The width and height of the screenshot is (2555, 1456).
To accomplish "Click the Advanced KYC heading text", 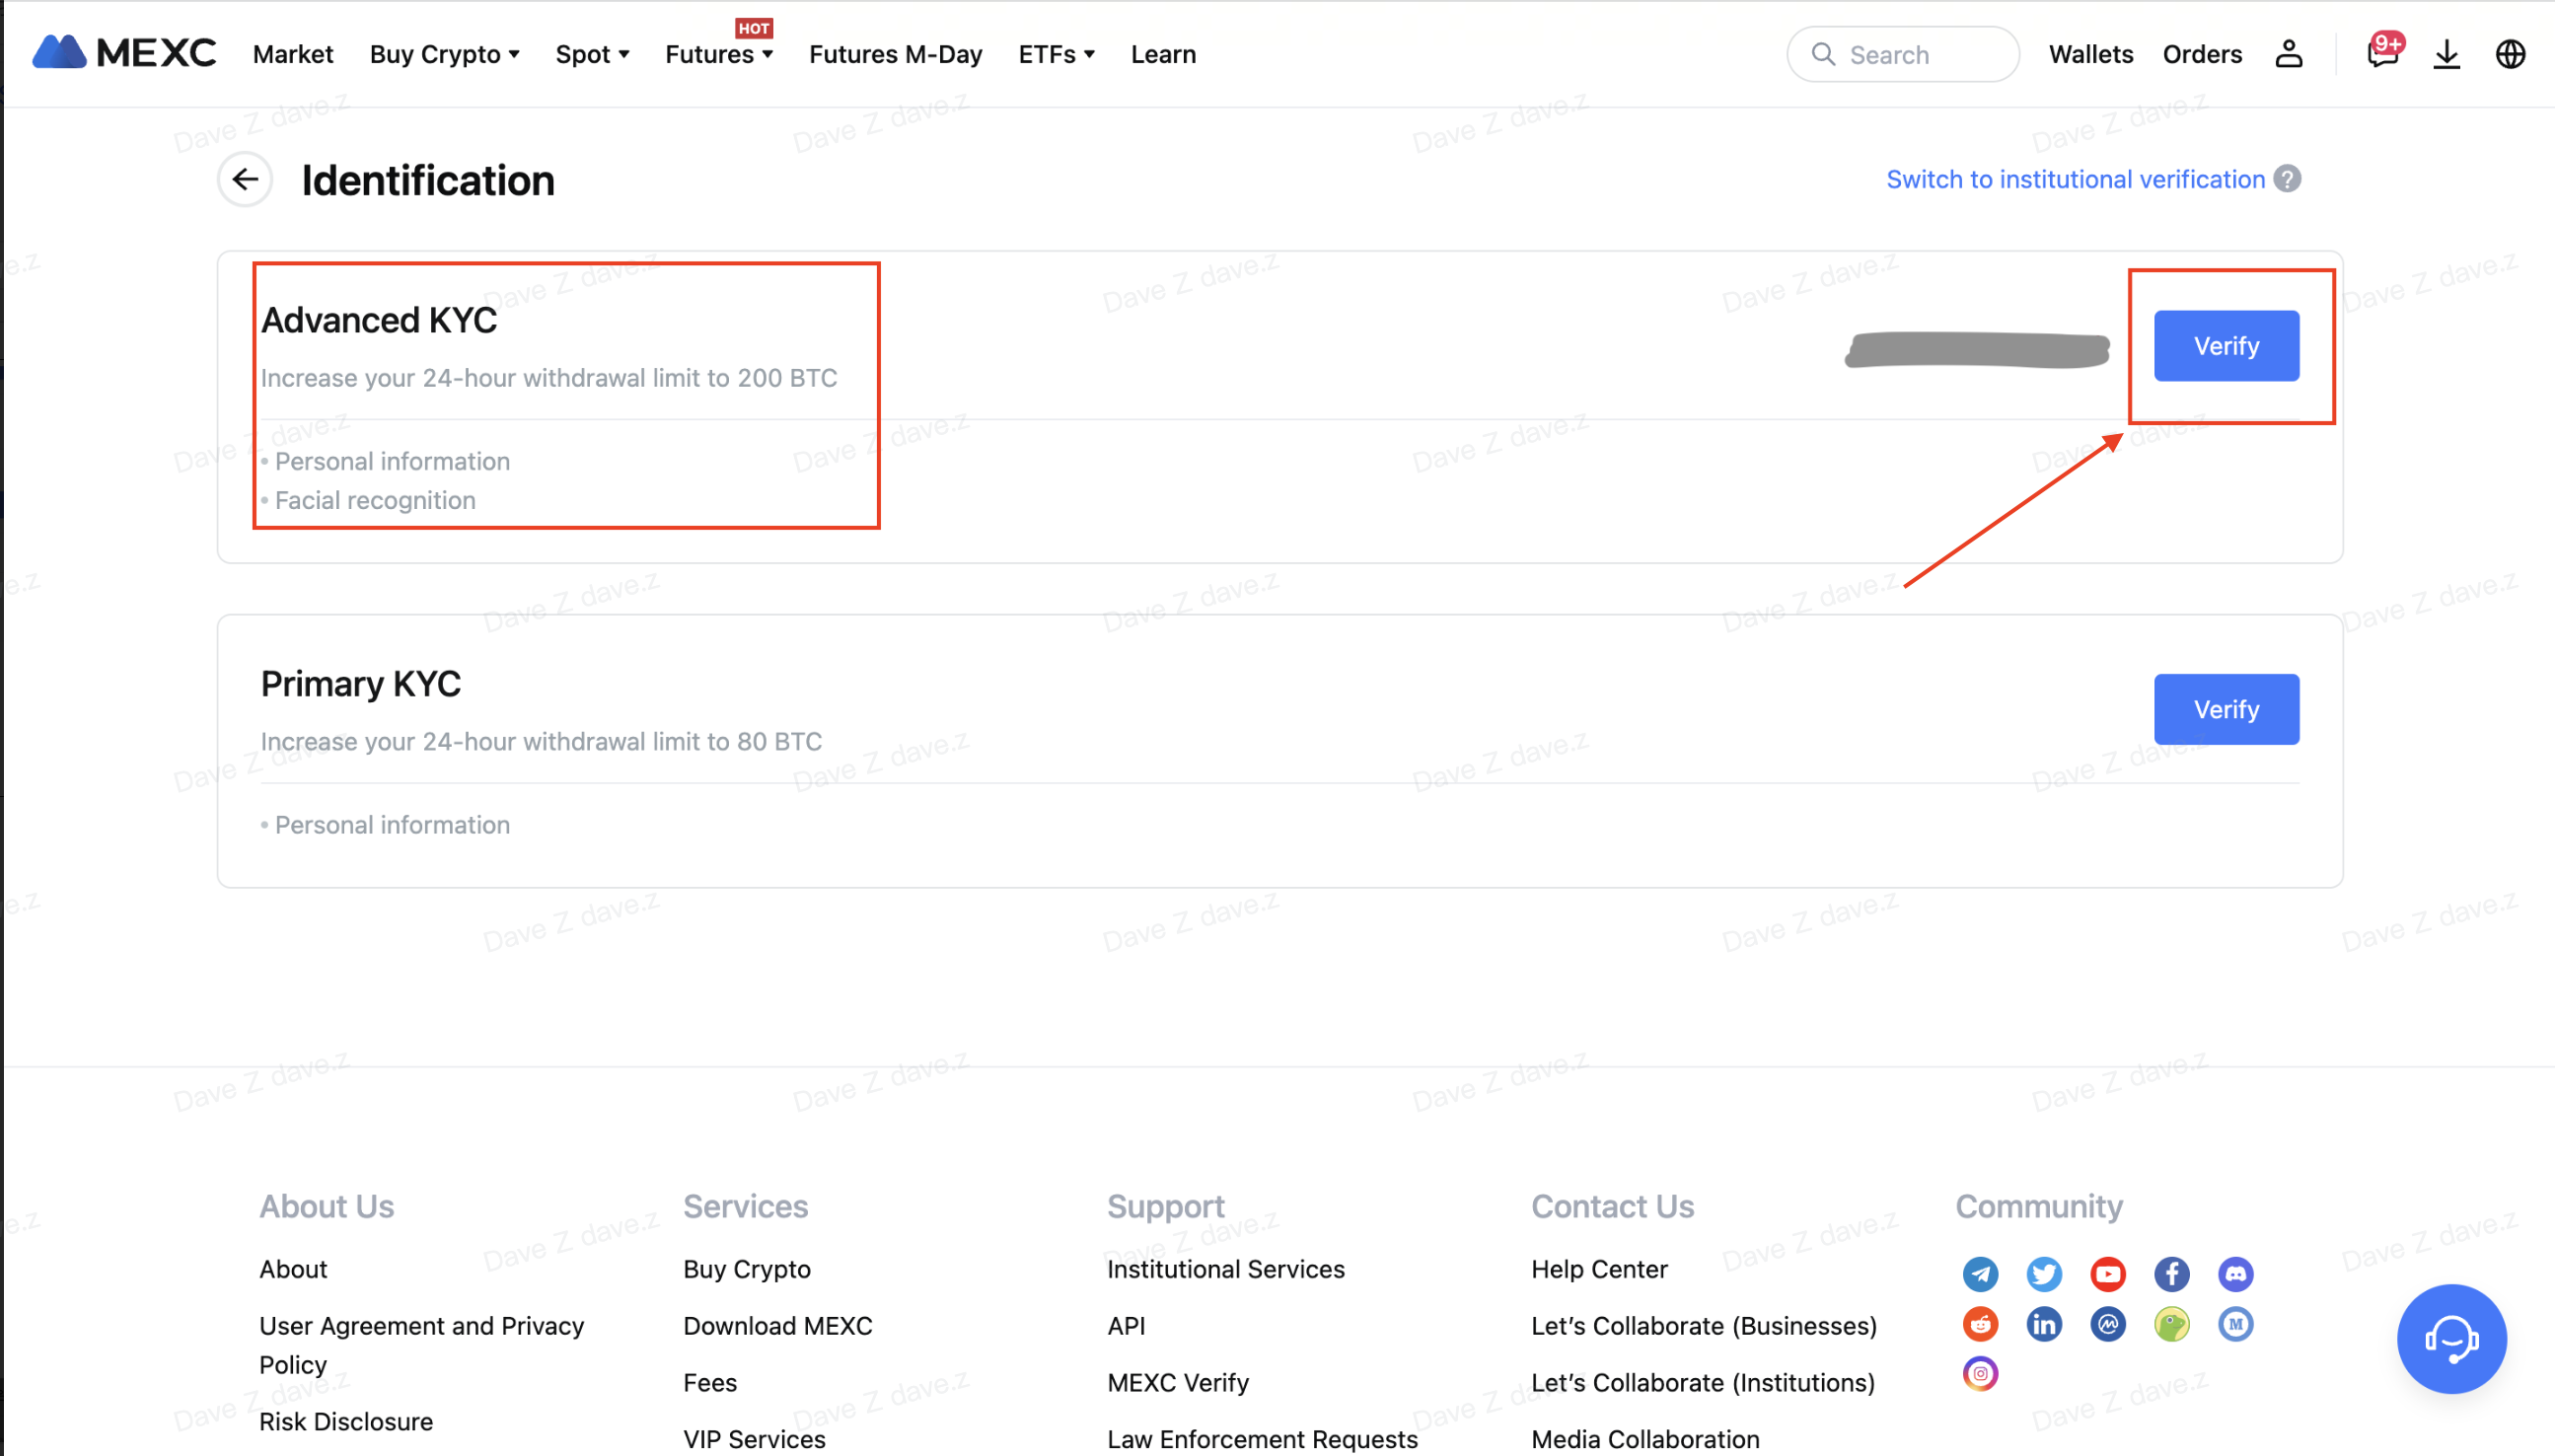I will pyautogui.click(x=379, y=320).
